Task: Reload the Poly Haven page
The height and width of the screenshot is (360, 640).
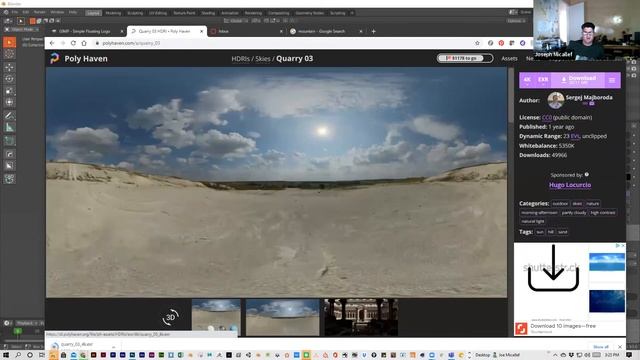Action: tap(73, 43)
